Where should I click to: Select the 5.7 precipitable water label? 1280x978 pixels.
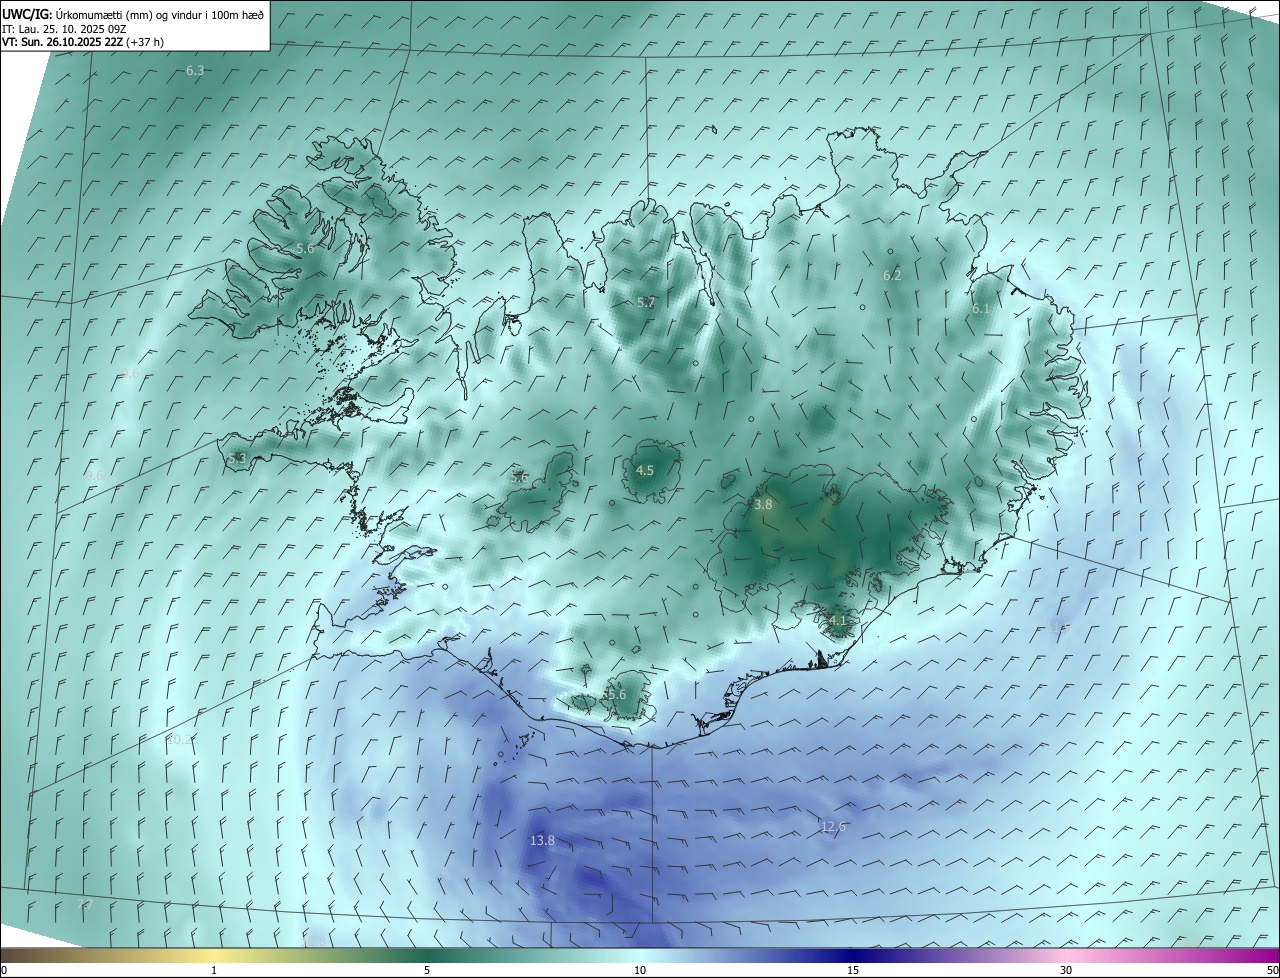646,302
